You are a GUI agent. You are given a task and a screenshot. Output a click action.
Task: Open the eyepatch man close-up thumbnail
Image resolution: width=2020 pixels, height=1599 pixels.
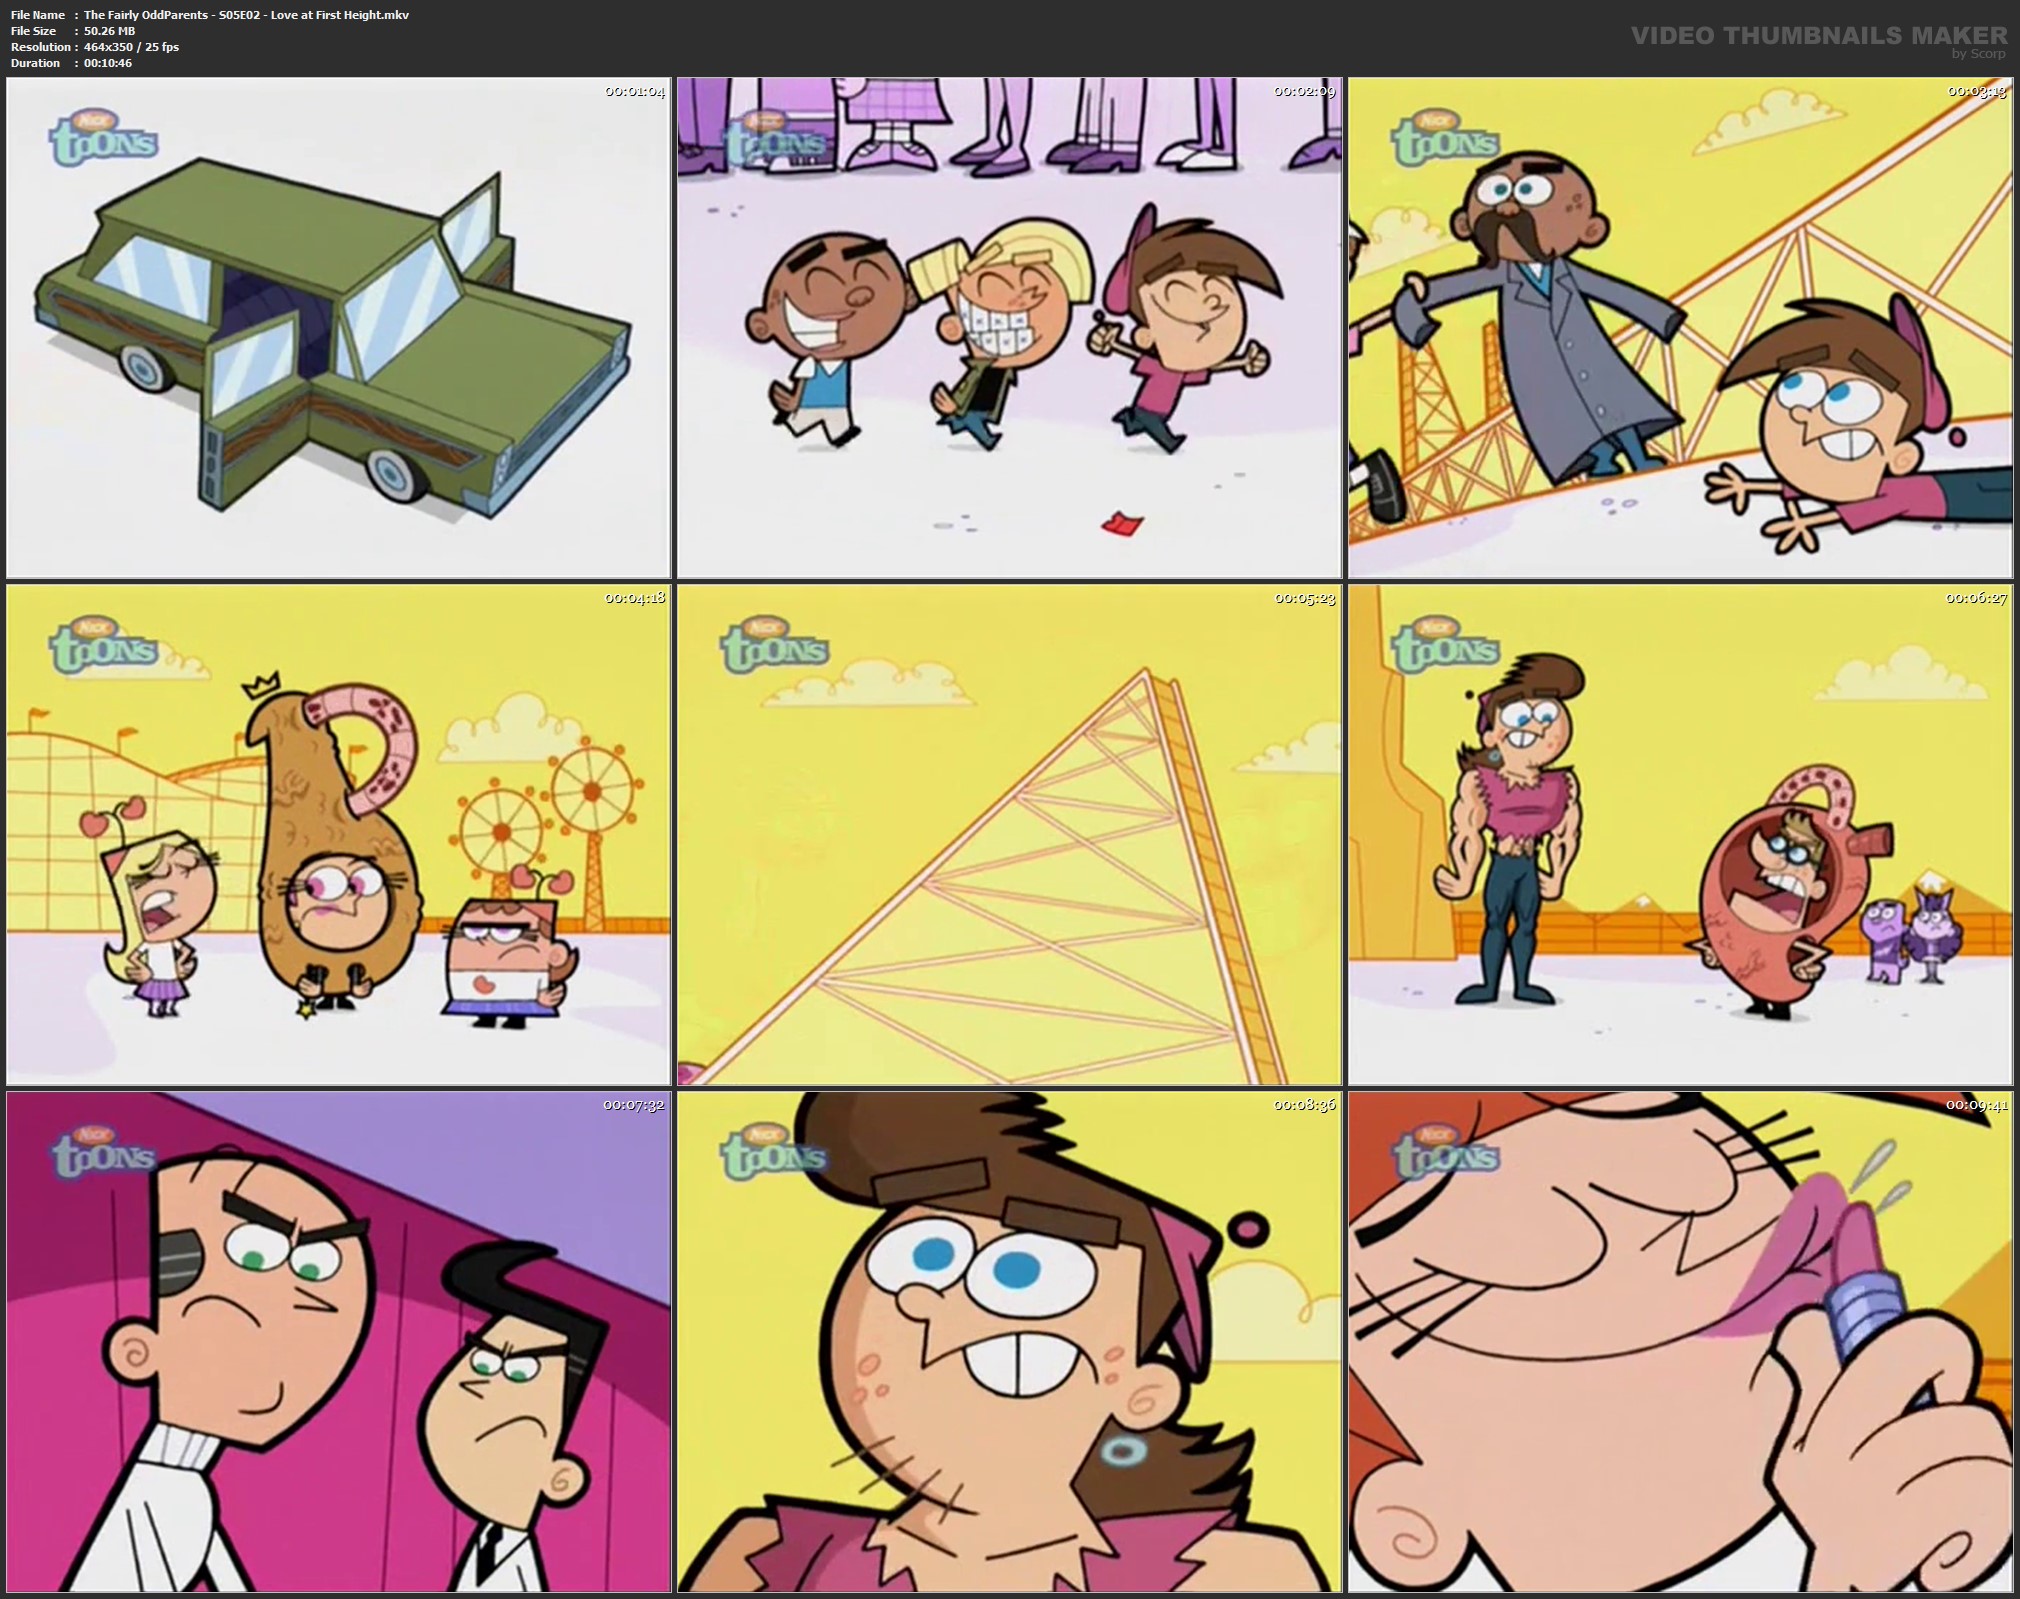point(338,1342)
